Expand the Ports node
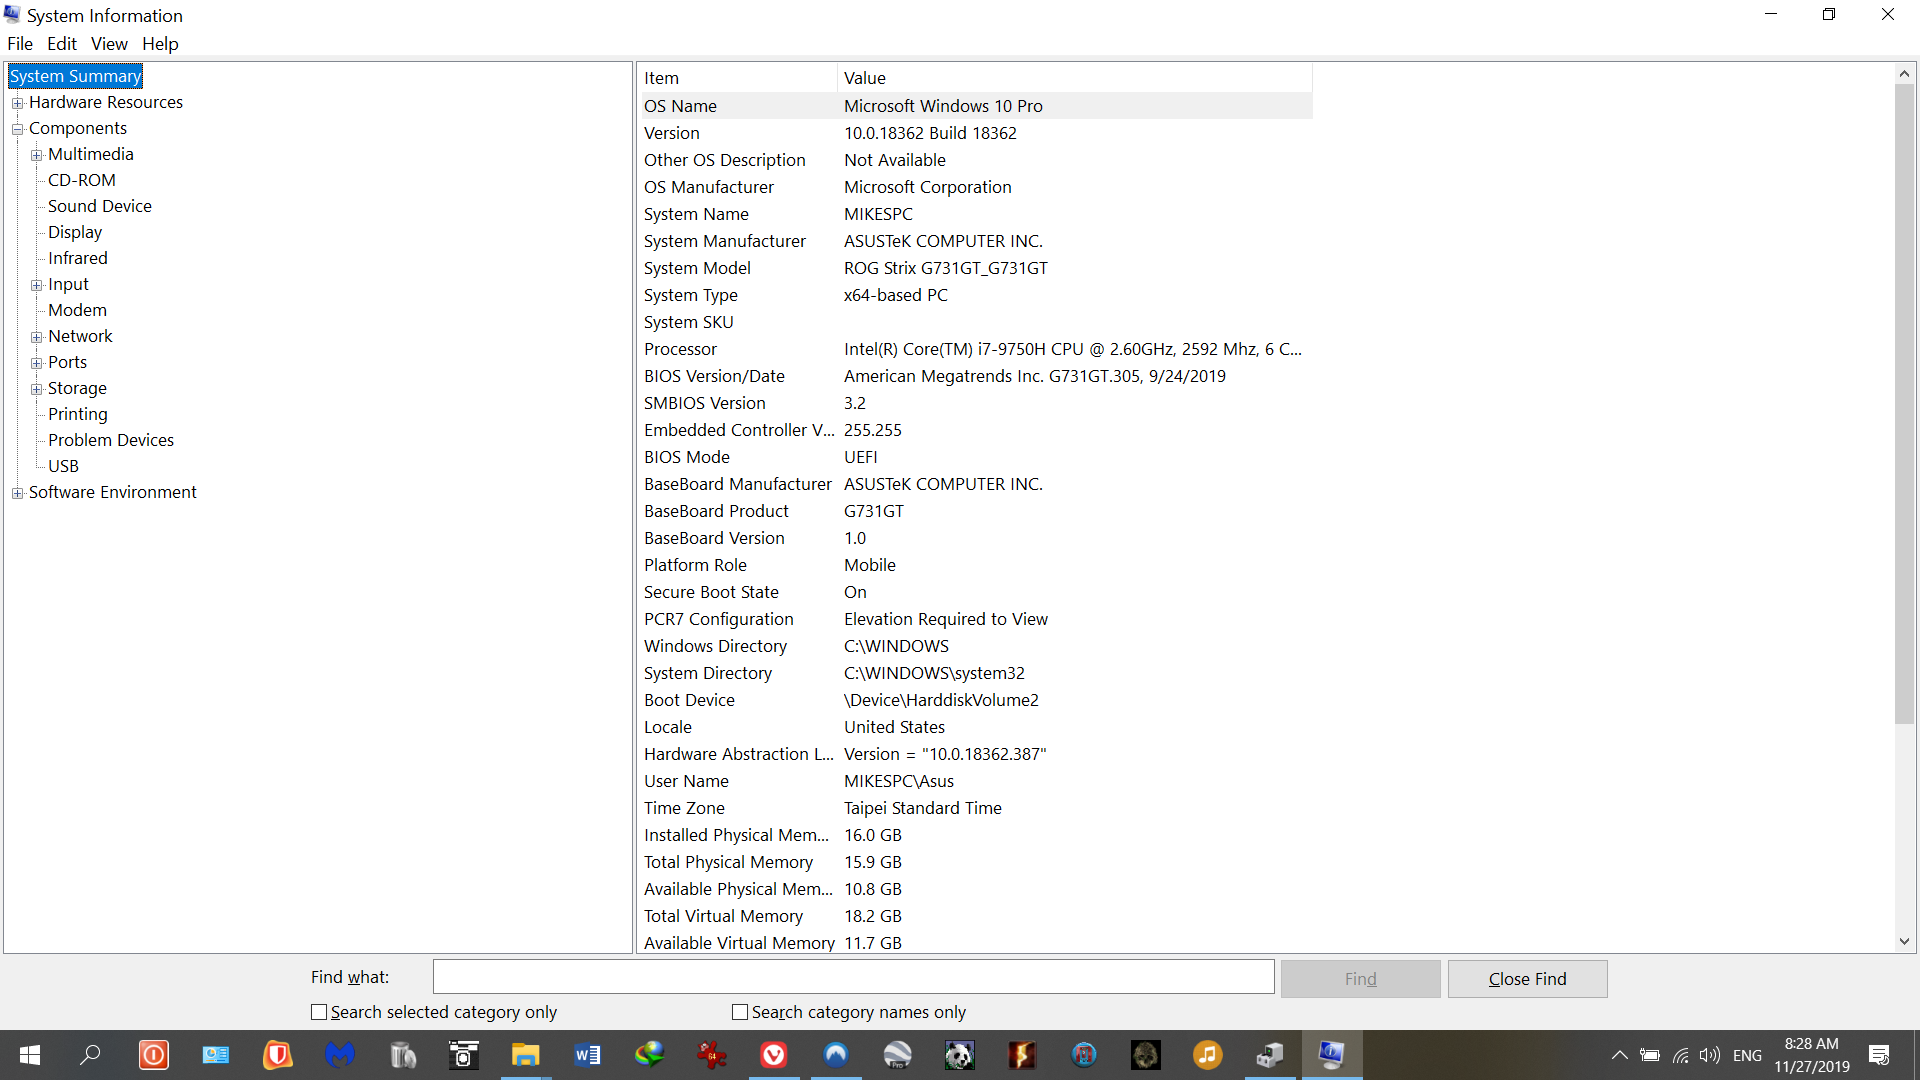The image size is (1920, 1080). (x=36, y=363)
